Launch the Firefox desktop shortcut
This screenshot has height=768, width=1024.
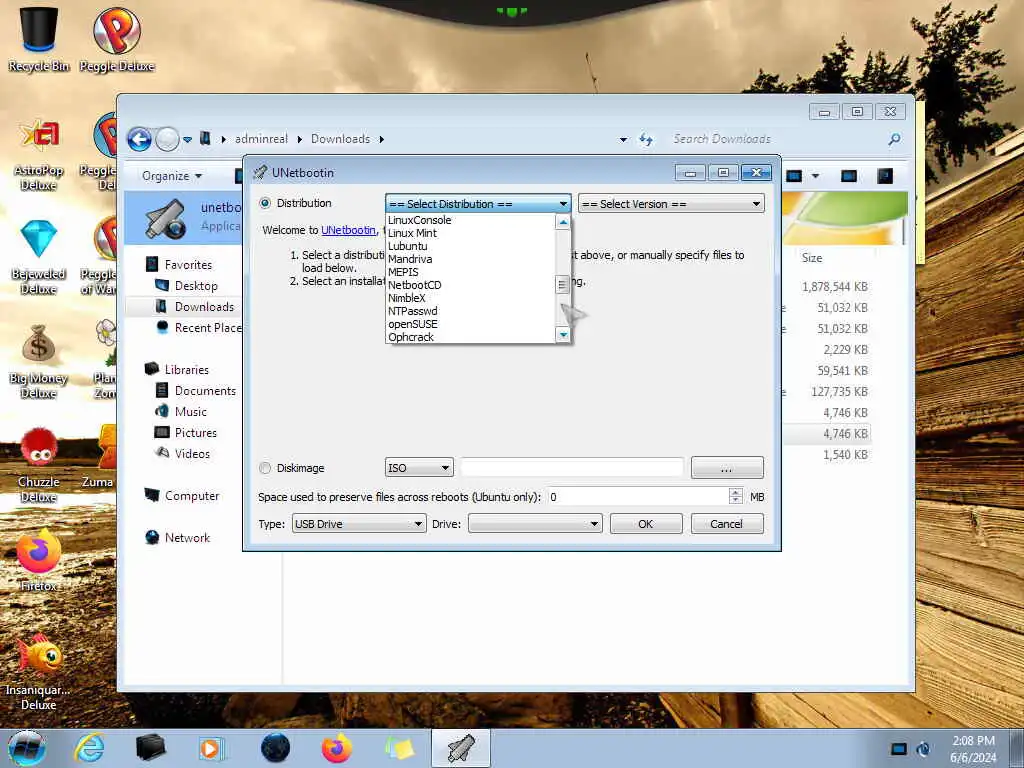[39, 560]
